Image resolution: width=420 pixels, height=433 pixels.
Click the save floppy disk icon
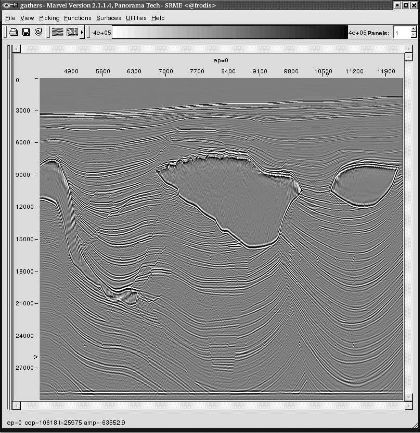coord(26,32)
